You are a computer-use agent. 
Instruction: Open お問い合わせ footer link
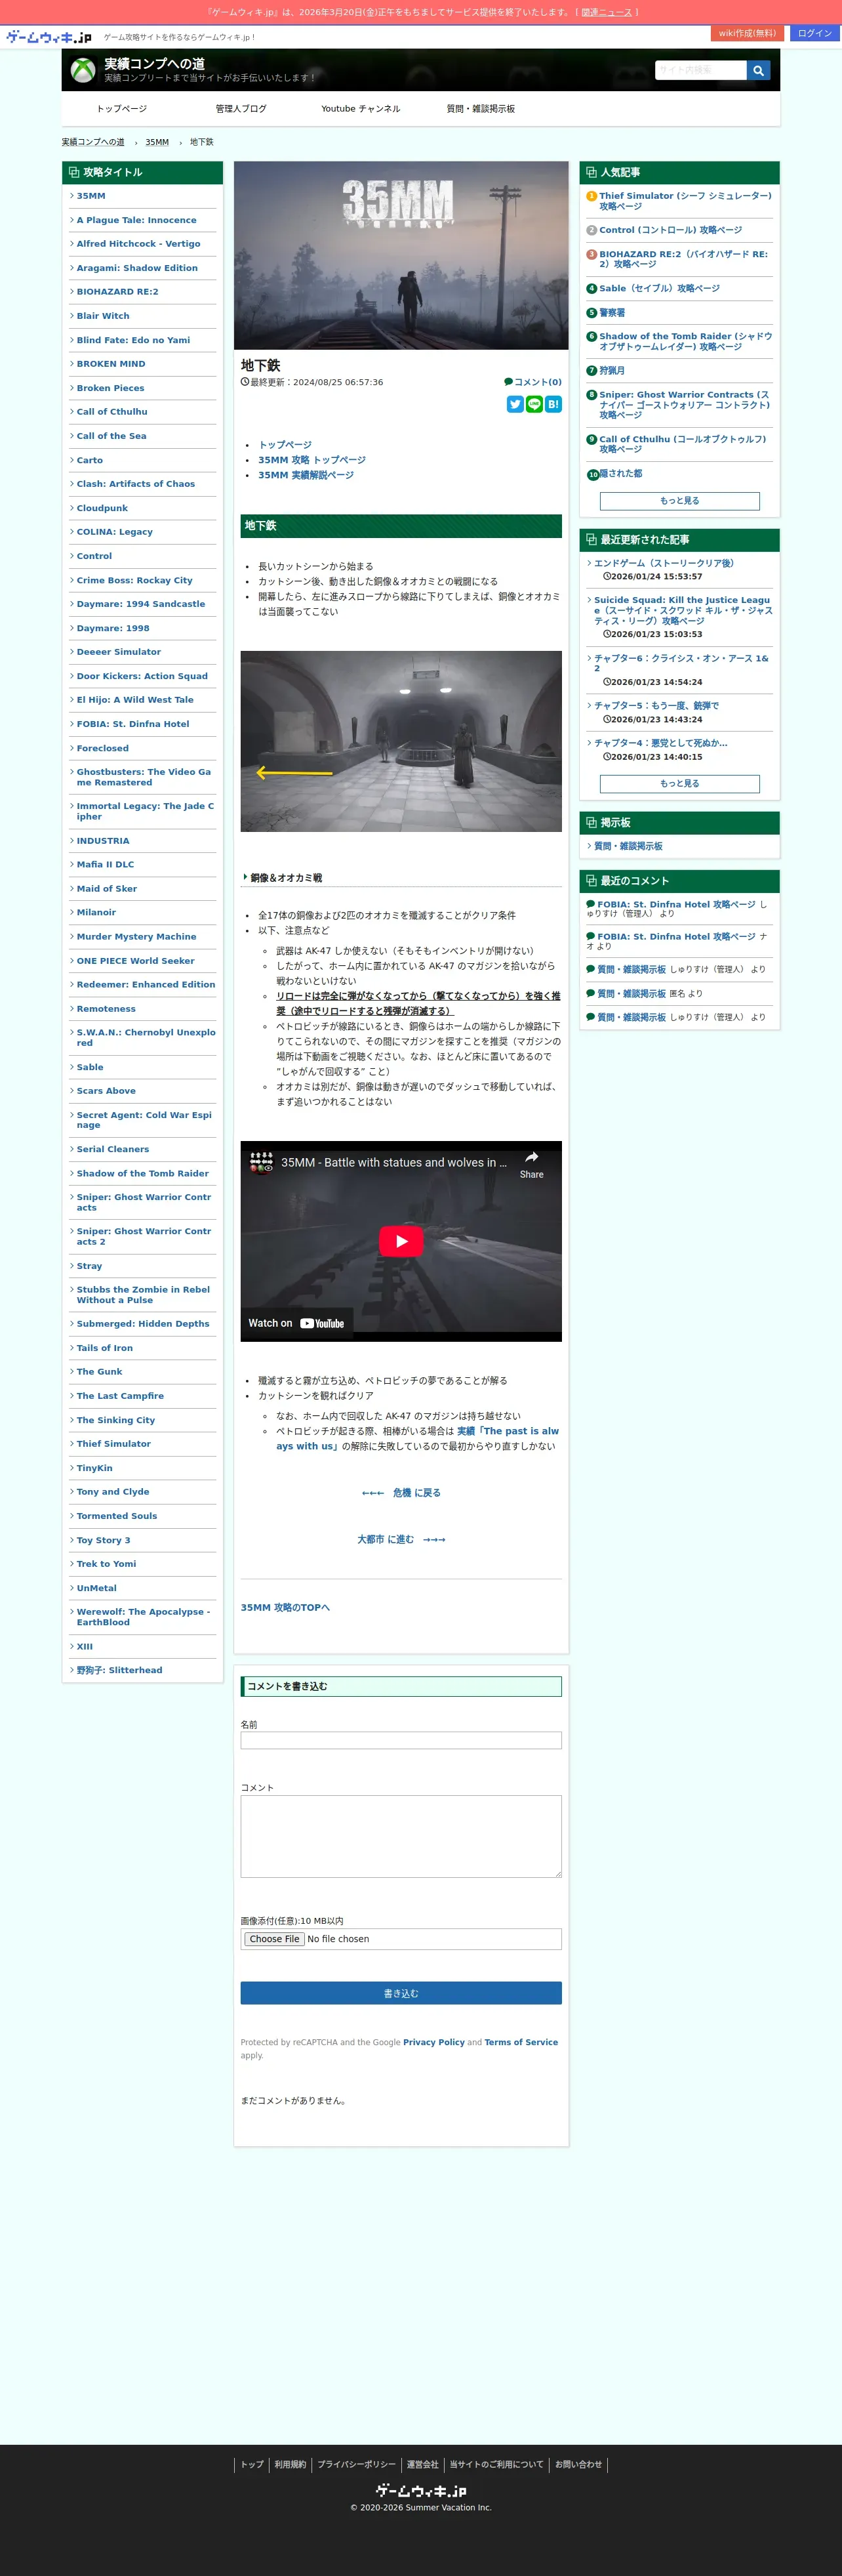click(x=579, y=2464)
